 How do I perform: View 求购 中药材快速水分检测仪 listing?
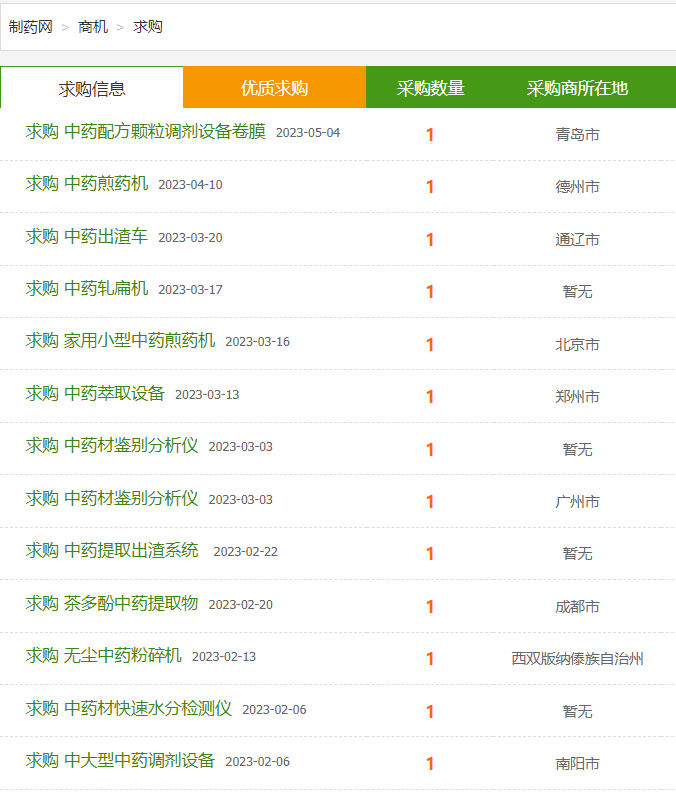(x=129, y=709)
